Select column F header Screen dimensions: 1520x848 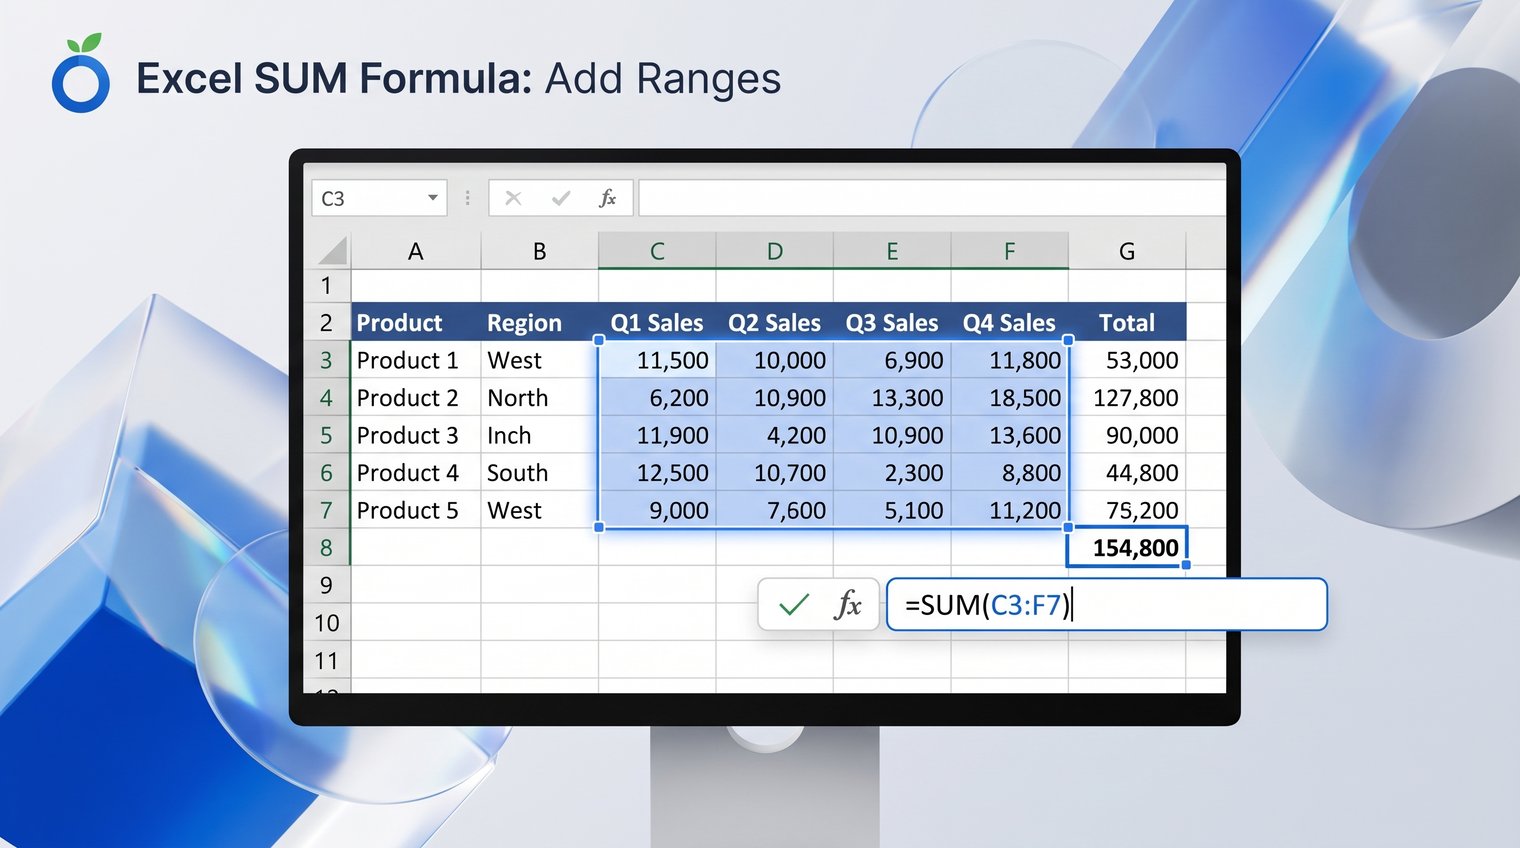pyautogui.click(x=1010, y=251)
